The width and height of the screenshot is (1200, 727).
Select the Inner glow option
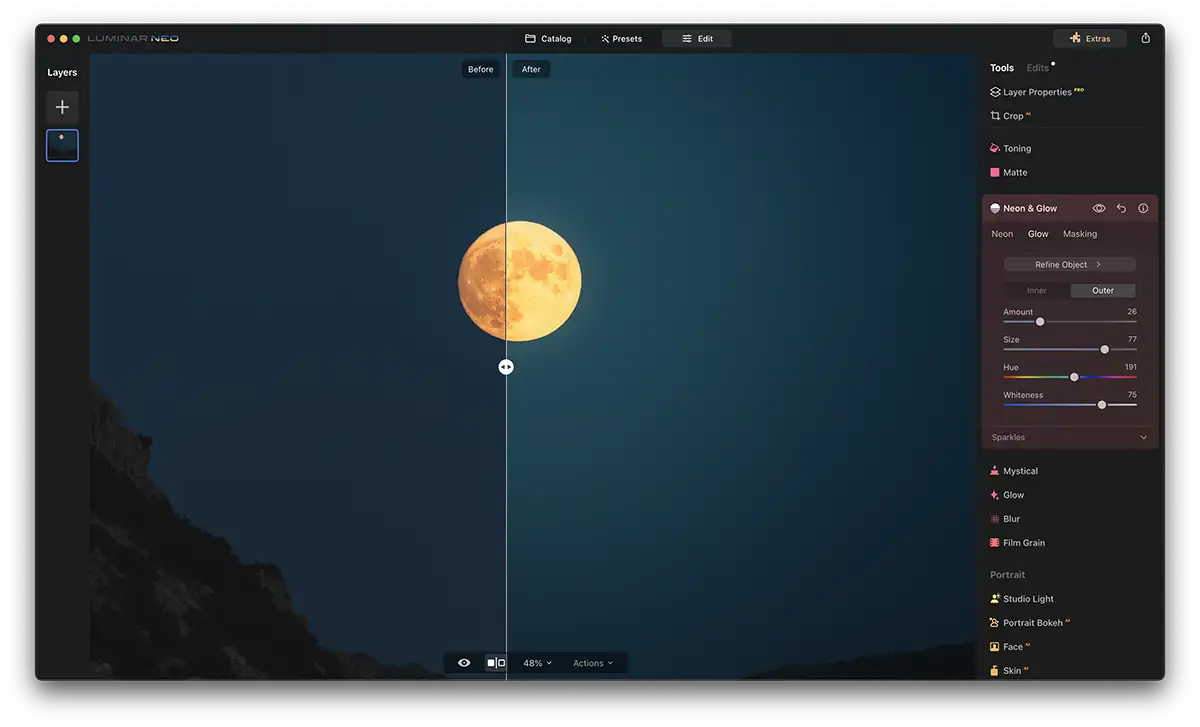click(x=1037, y=291)
